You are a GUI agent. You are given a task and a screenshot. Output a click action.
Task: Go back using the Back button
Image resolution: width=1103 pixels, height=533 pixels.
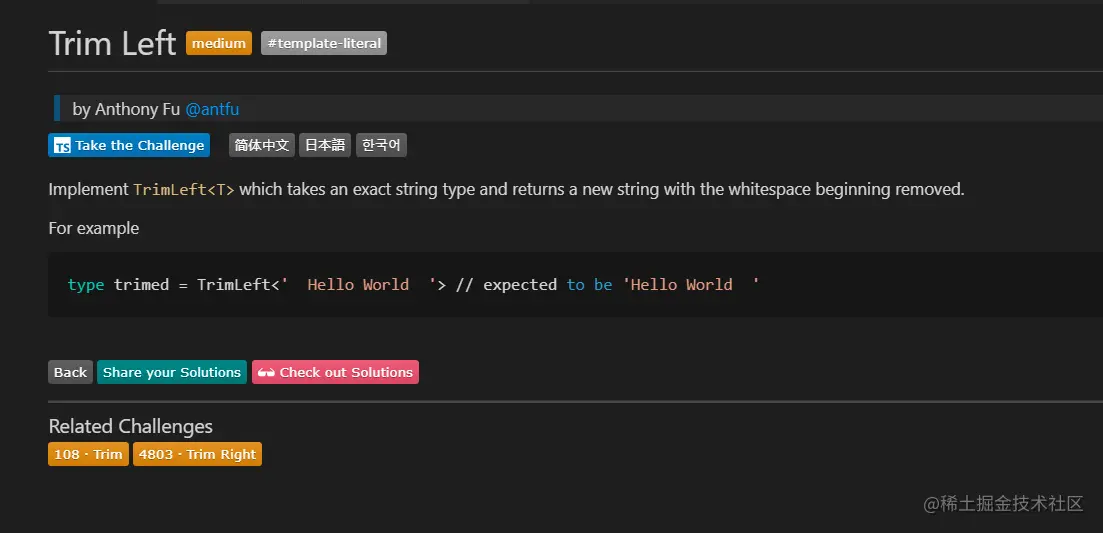click(x=70, y=373)
